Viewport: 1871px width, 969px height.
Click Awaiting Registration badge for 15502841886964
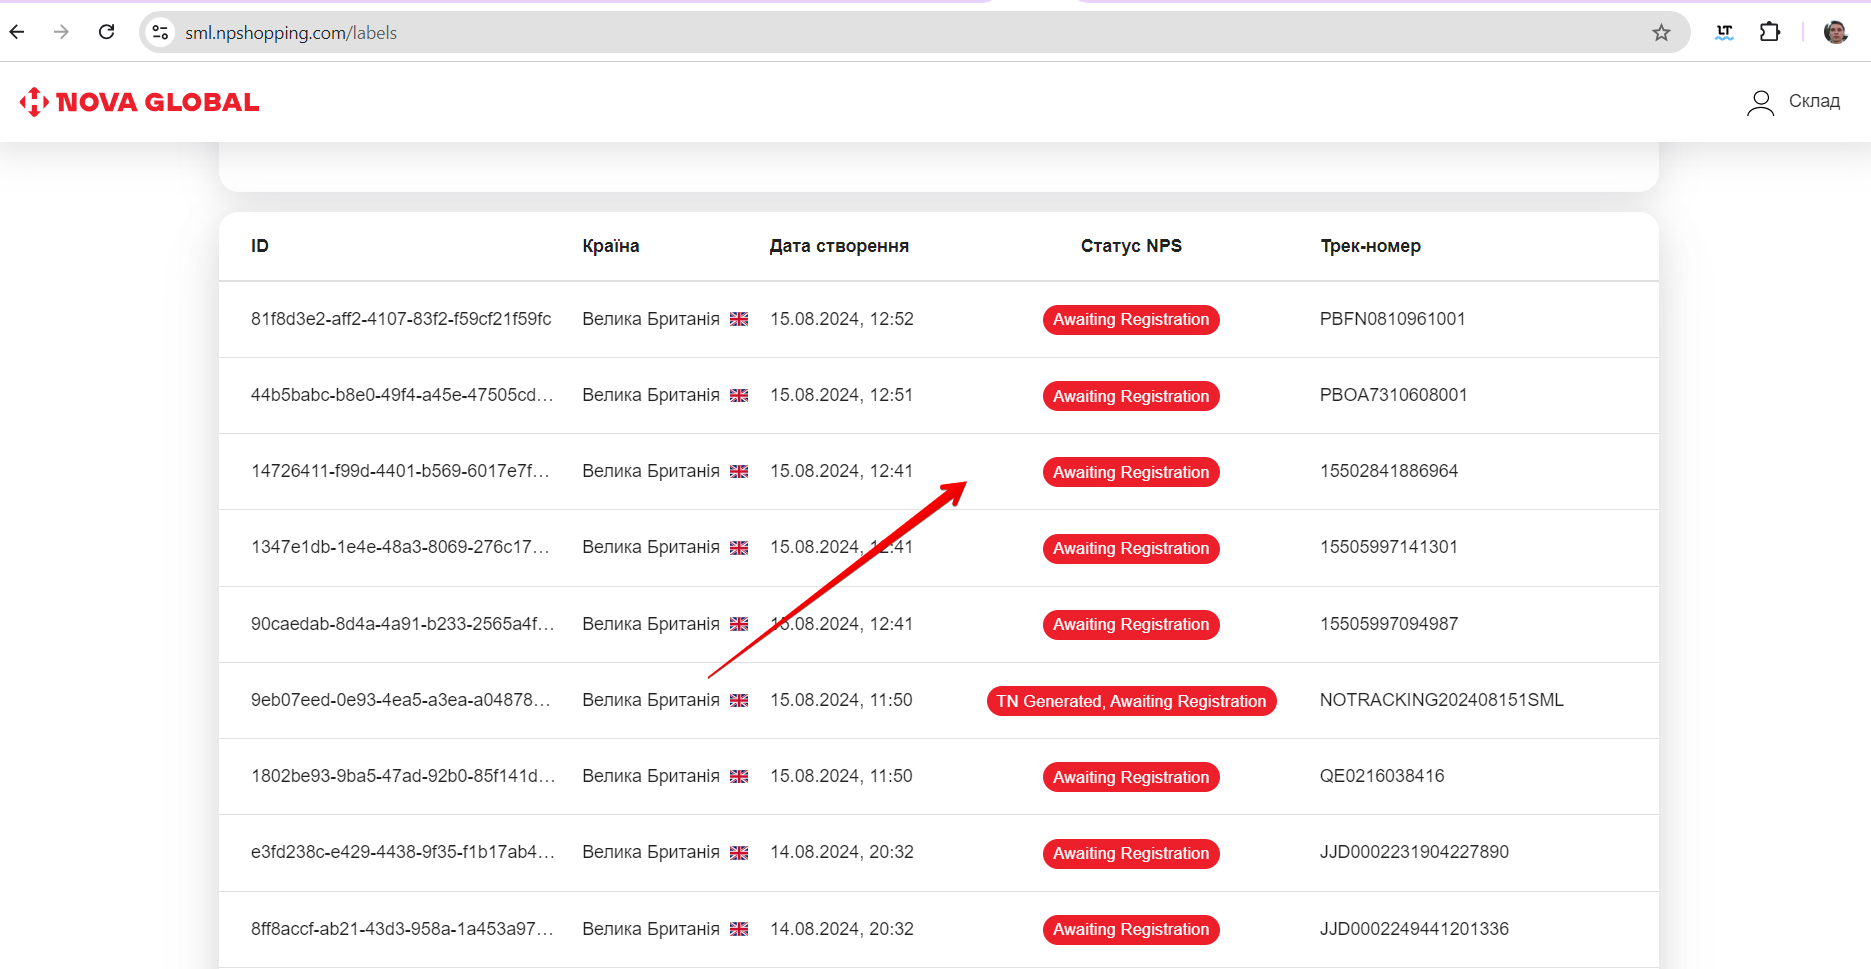pos(1131,472)
